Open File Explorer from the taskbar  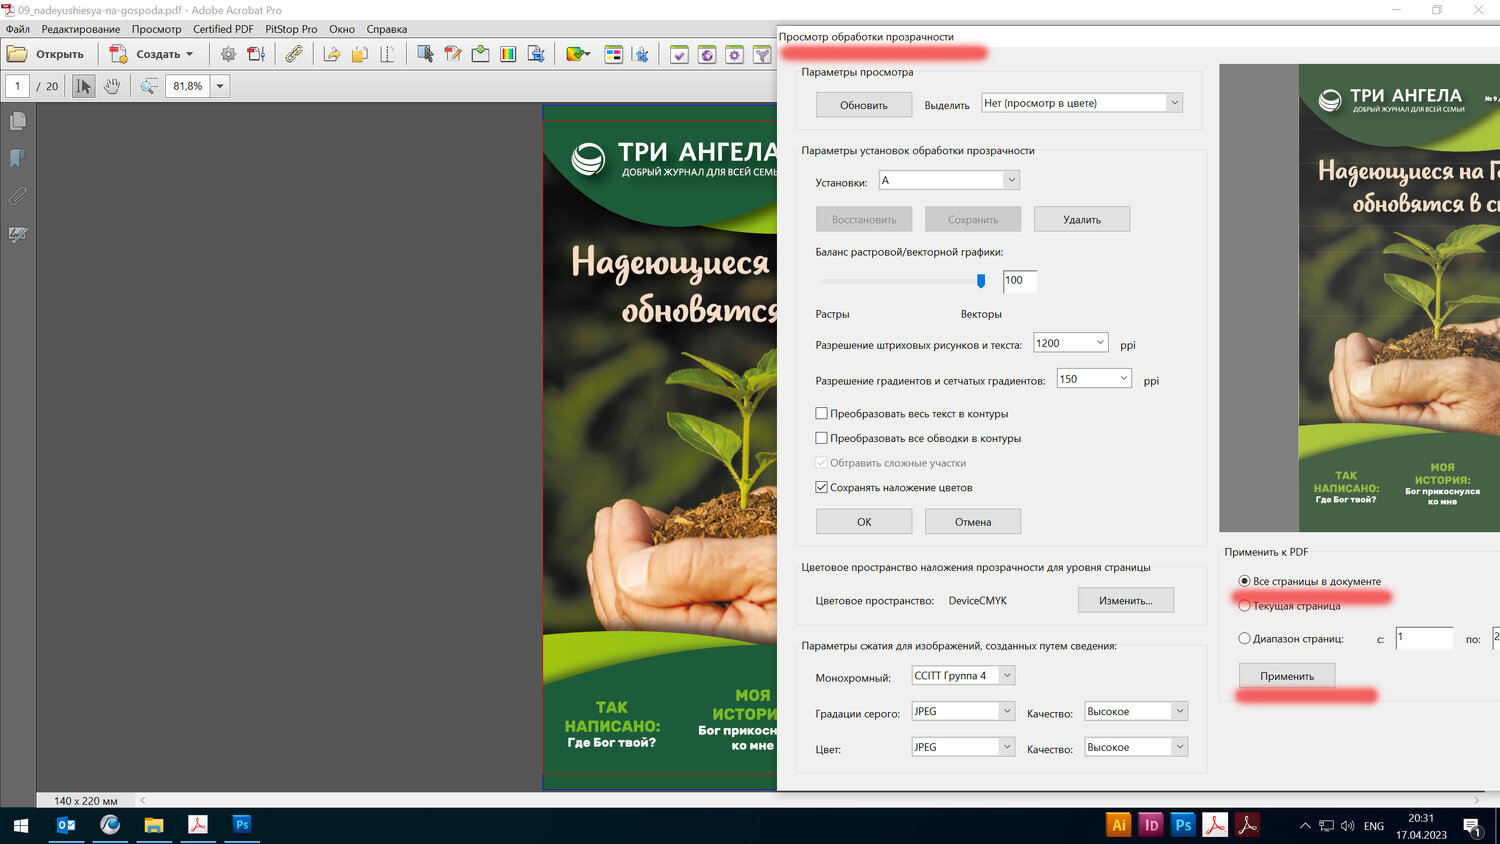[x=153, y=825]
